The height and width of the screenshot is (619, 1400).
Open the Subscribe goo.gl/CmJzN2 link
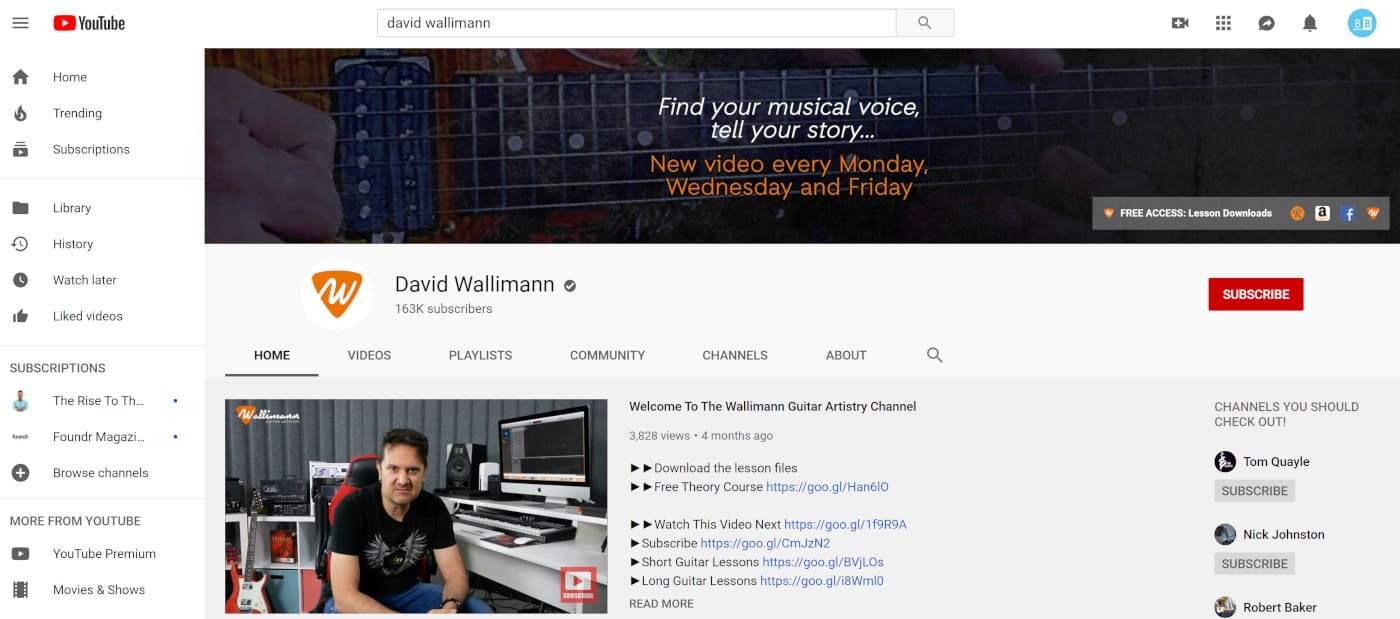point(765,543)
